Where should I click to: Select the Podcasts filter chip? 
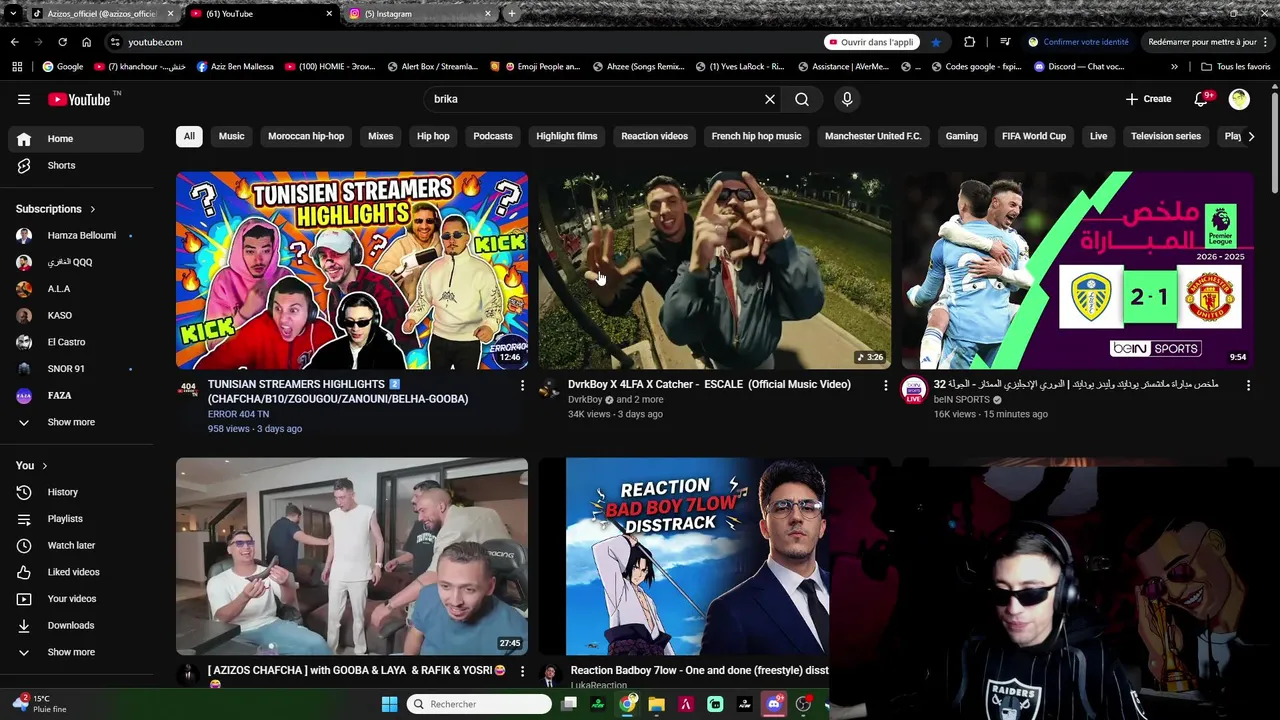point(493,136)
